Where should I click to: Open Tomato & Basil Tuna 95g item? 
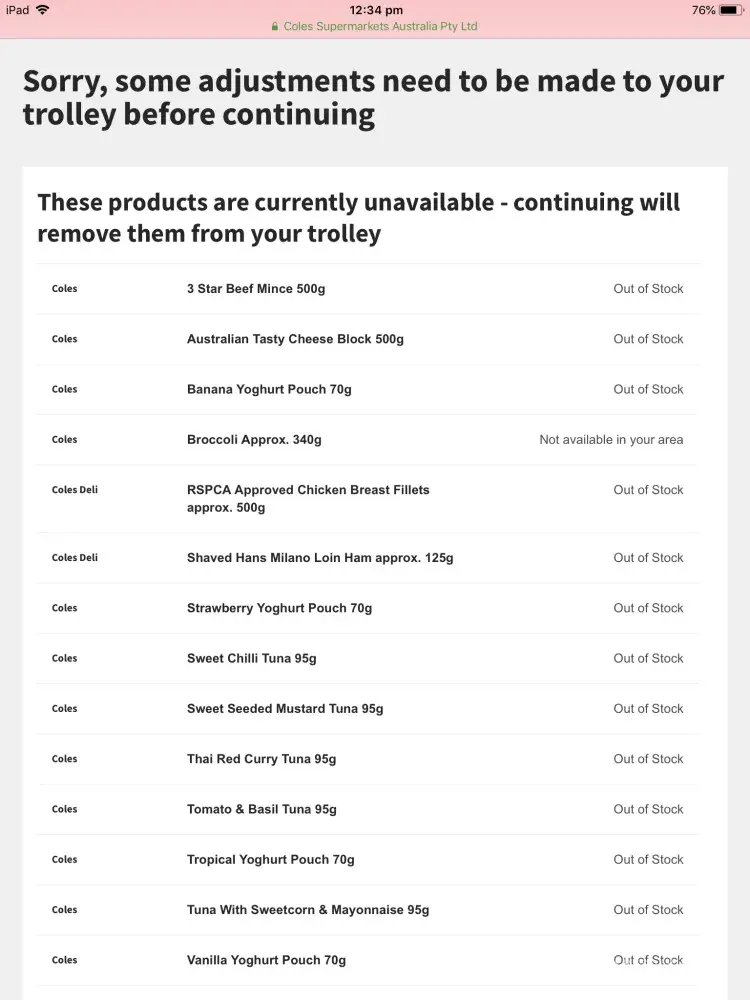click(x=262, y=809)
